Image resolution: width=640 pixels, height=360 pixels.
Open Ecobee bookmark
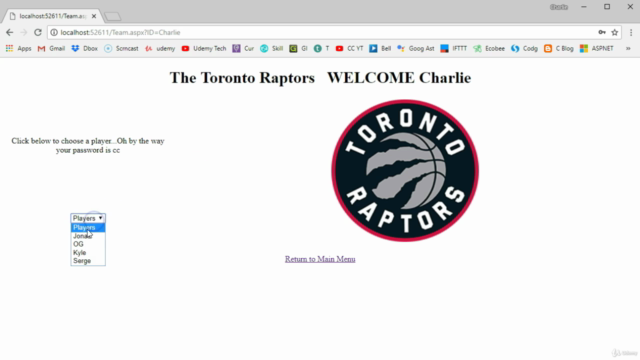click(x=489, y=49)
